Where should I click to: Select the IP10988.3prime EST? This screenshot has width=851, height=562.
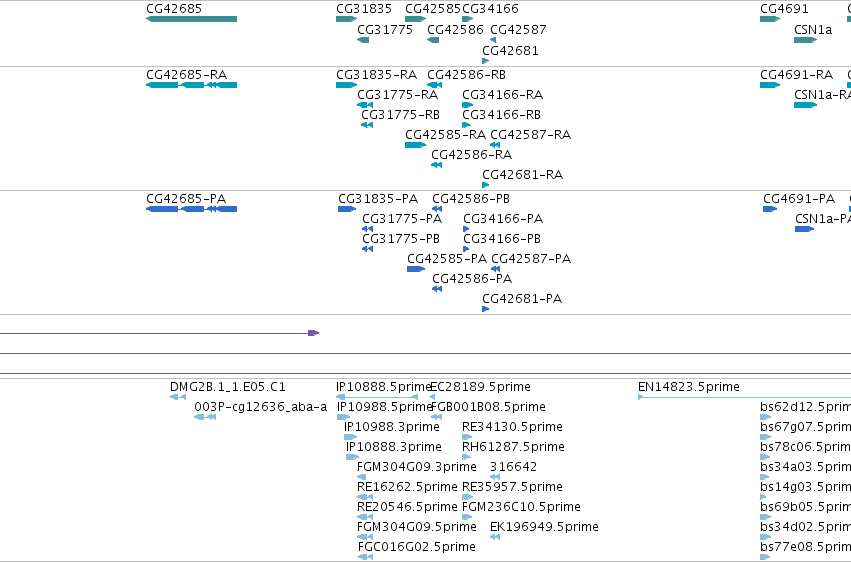[x=351, y=438]
